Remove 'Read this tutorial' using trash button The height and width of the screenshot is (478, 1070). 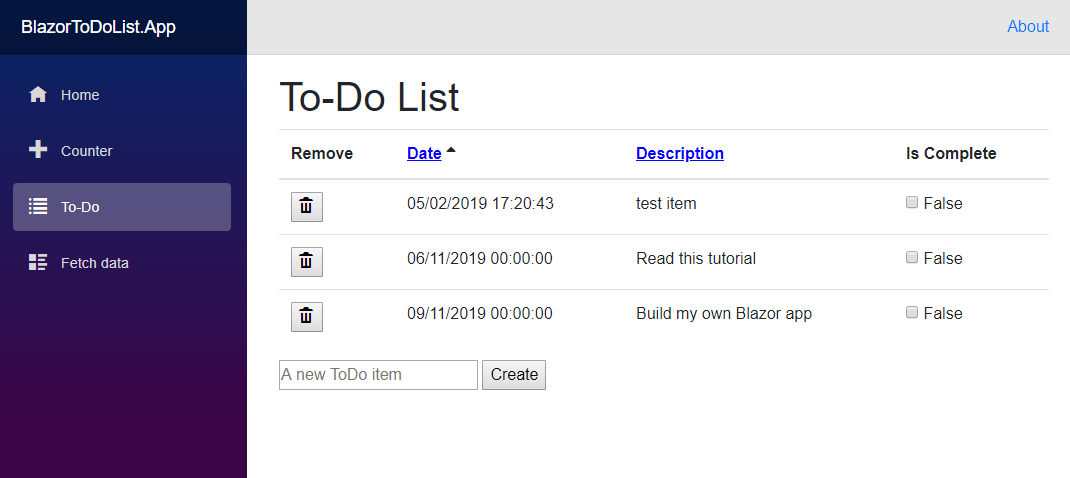click(307, 262)
